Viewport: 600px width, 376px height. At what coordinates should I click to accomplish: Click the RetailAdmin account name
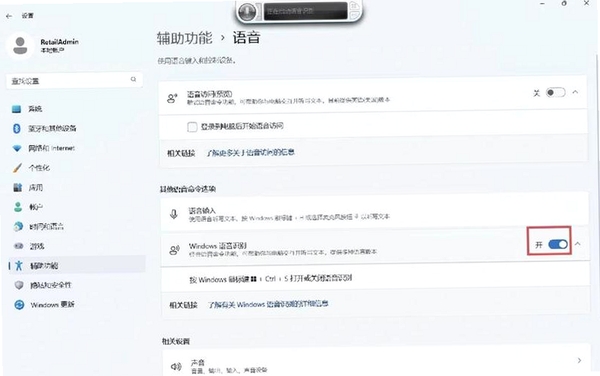pos(59,42)
